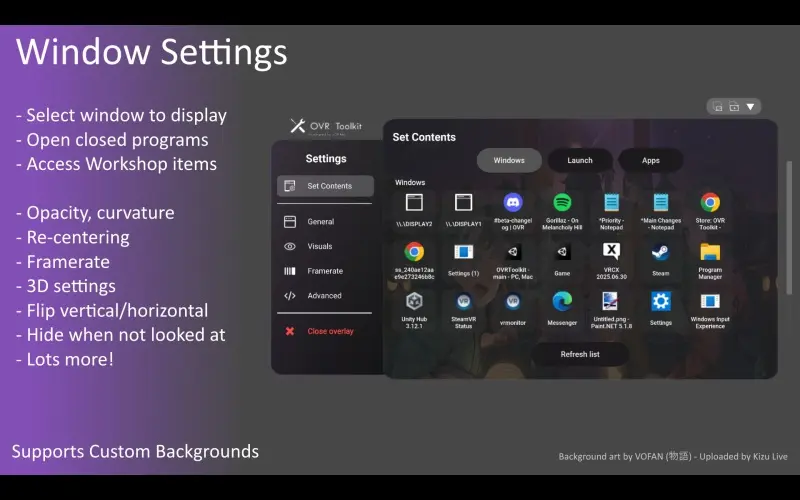This screenshot has width=800, height=500.
Task: Open the Visuals settings section
Action: click(319, 246)
